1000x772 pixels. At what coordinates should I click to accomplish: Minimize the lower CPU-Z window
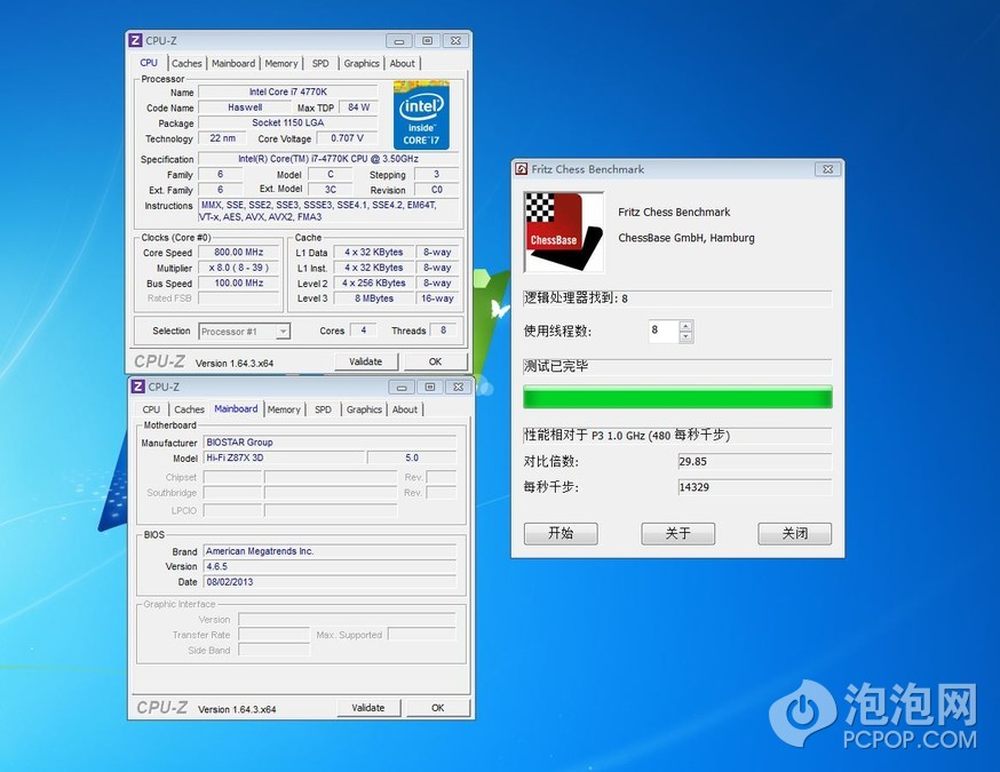(402, 387)
